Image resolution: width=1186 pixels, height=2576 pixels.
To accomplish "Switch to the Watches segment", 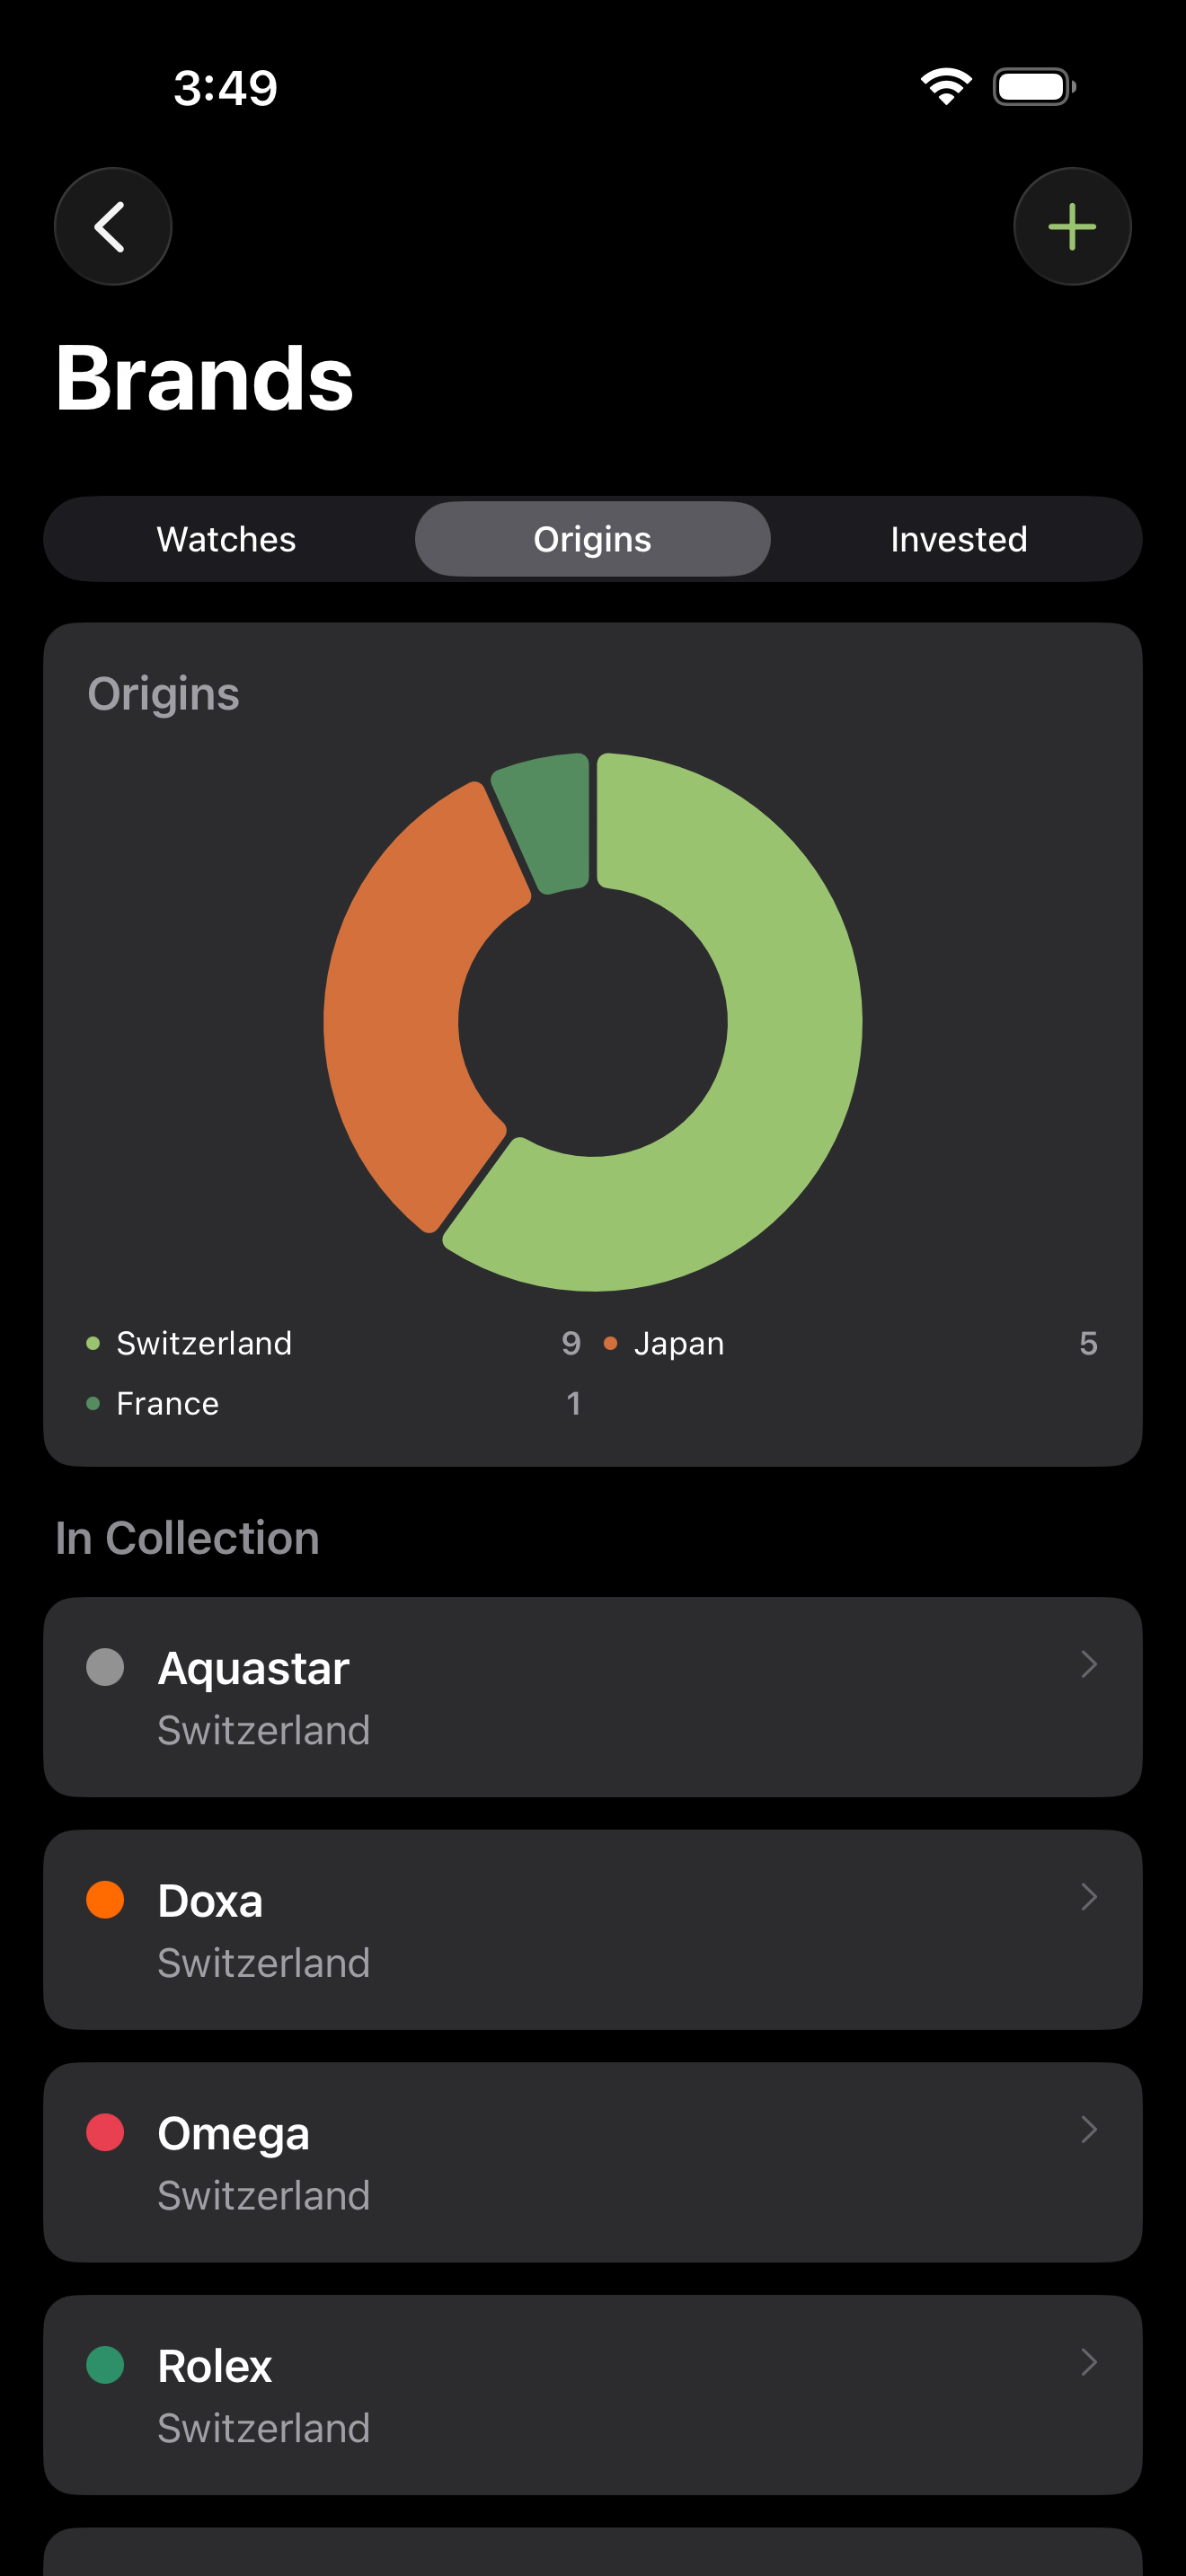I will 227,539.
